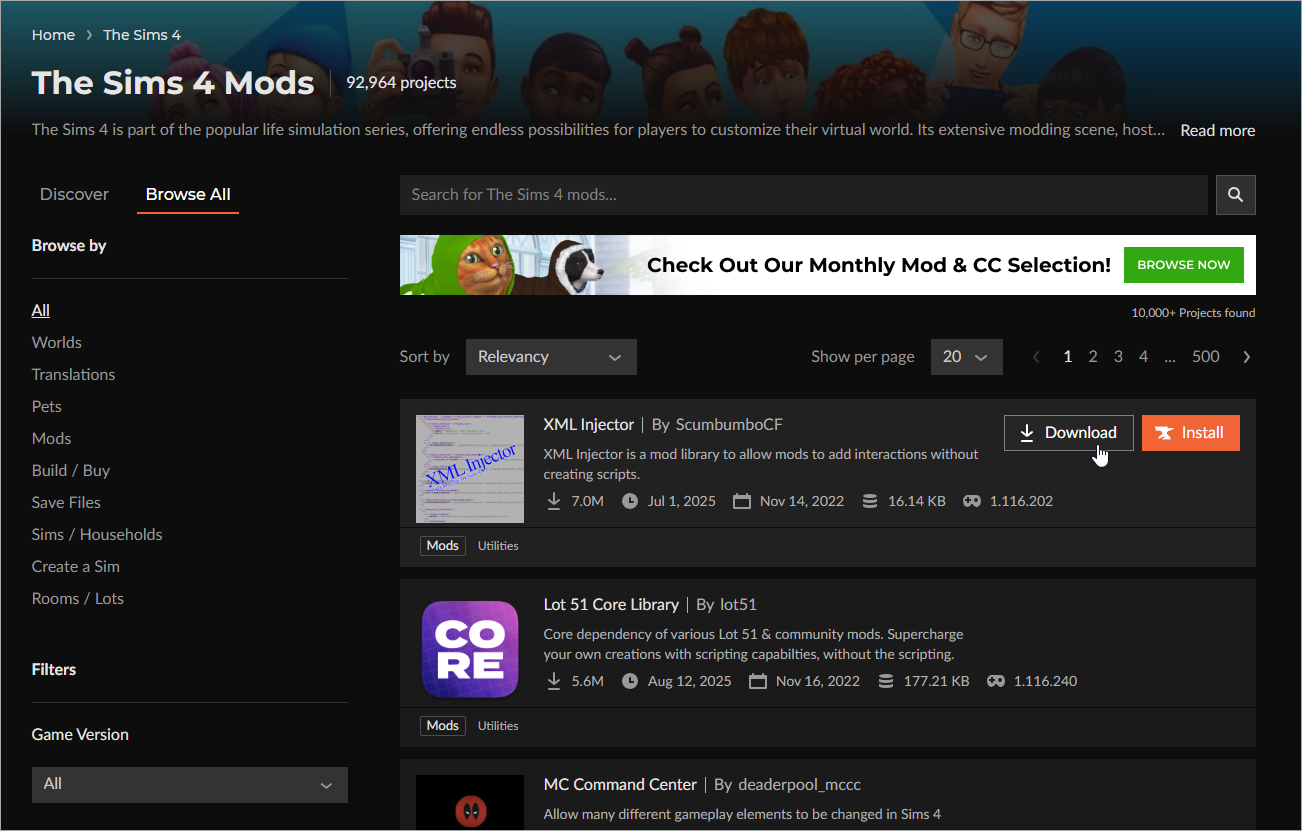
Task: Select the Pets category
Action: tap(47, 406)
